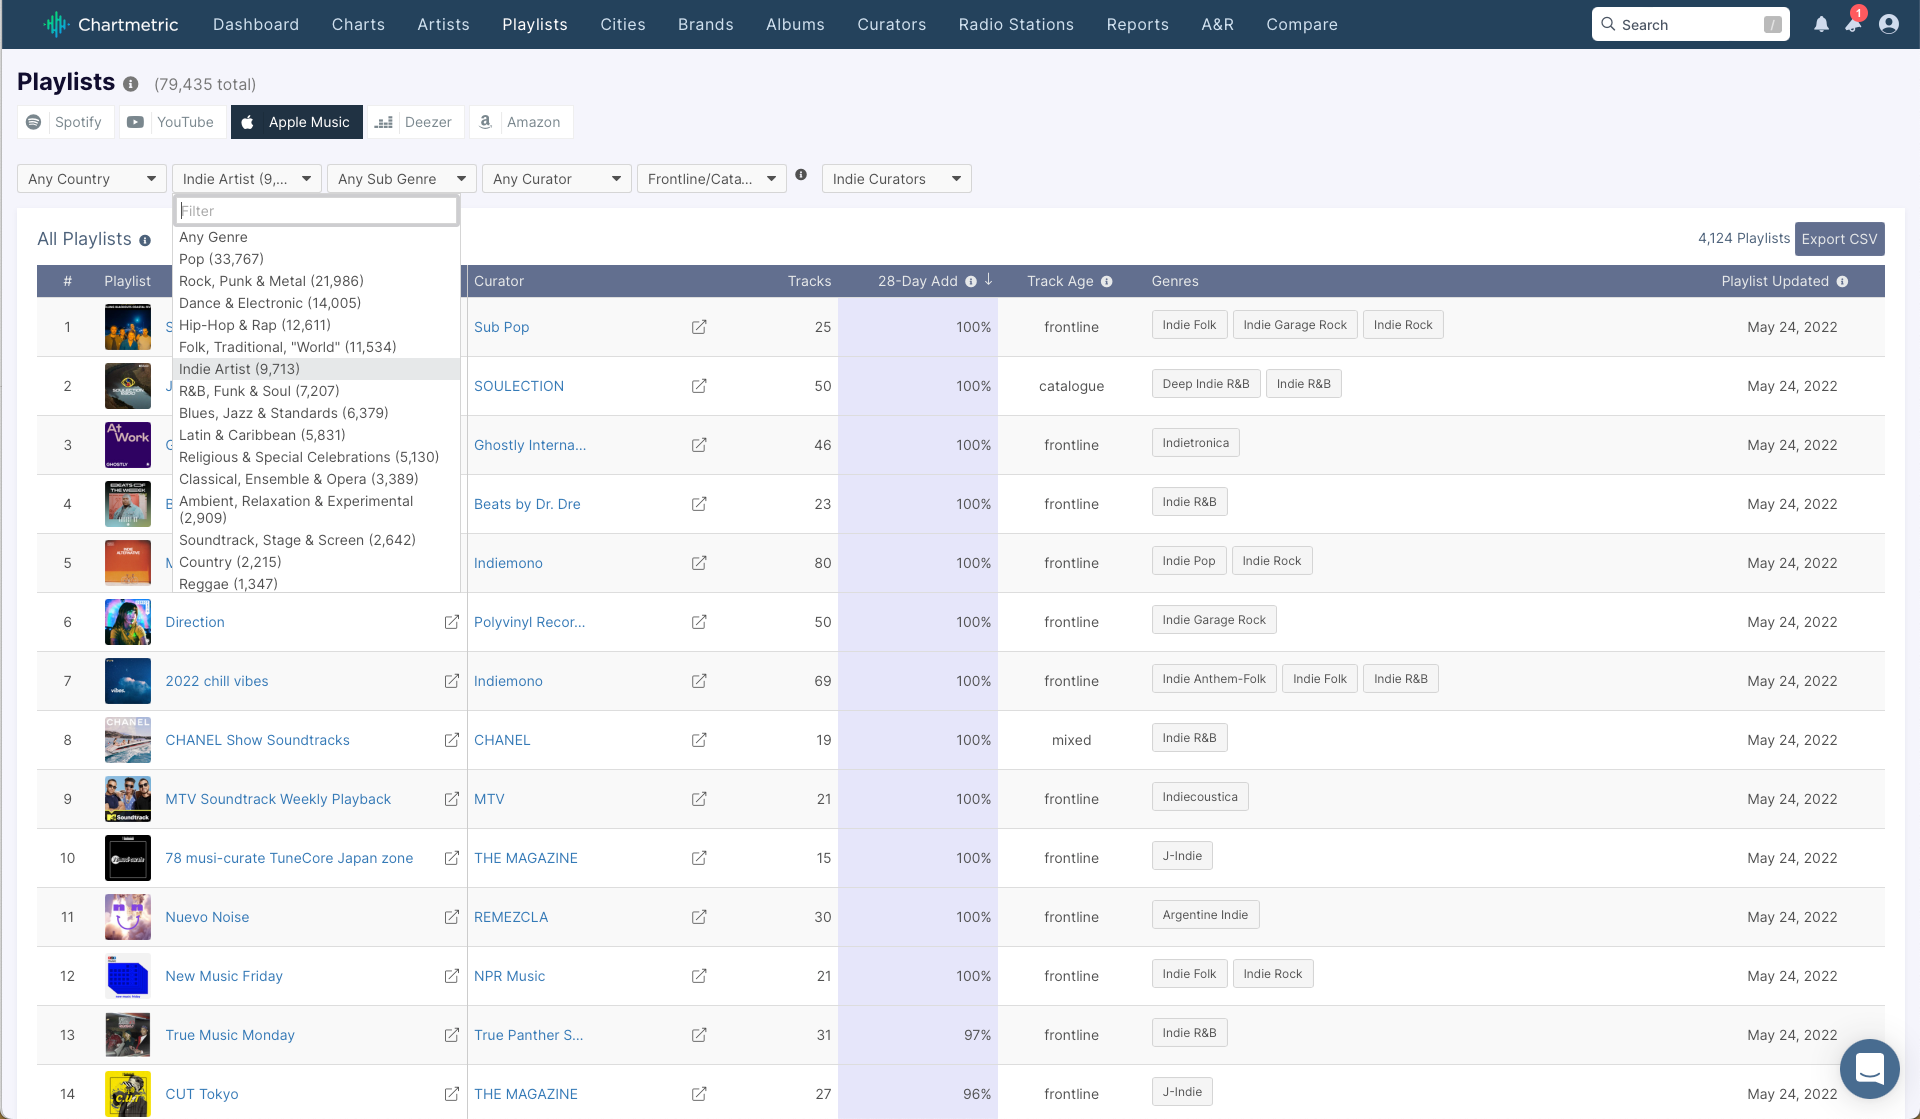The width and height of the screenshot is (1920, 1119).
Task: Open the Artists navigation tab
Action: tap(443, 24)
